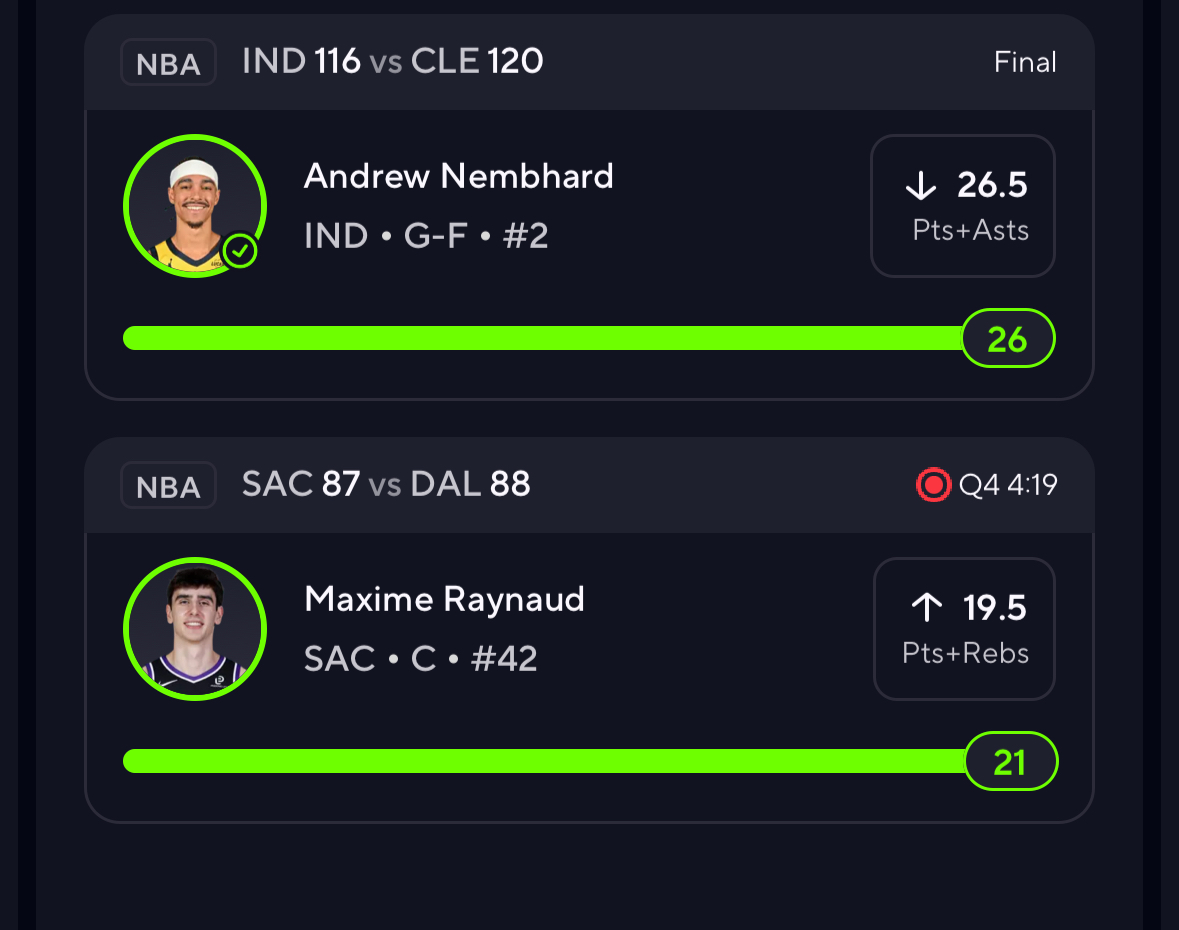Select the 26.5 Pts+Asts pick box

(963, 205)
